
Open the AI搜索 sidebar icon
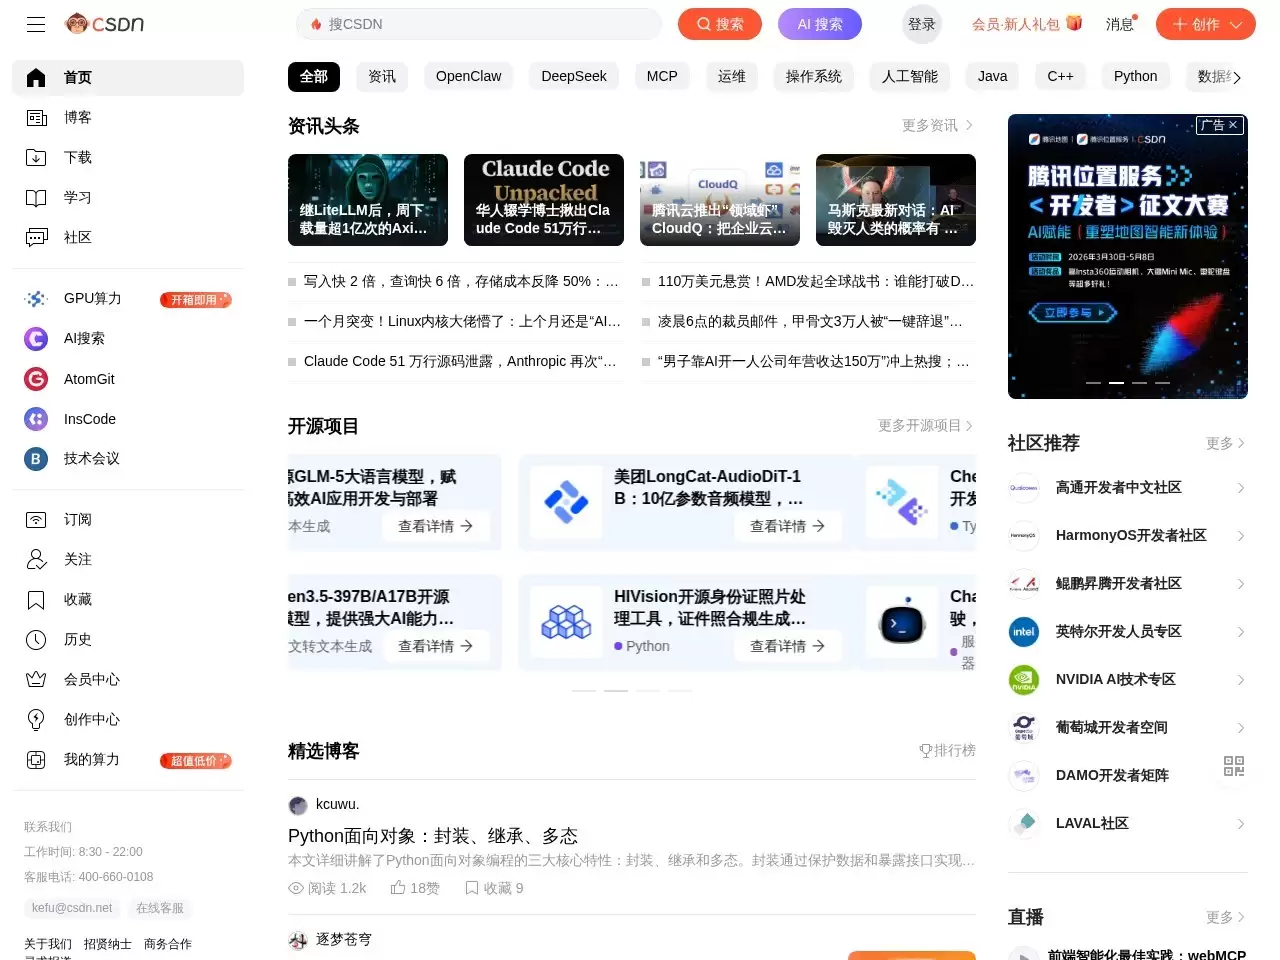coord(36,339)
